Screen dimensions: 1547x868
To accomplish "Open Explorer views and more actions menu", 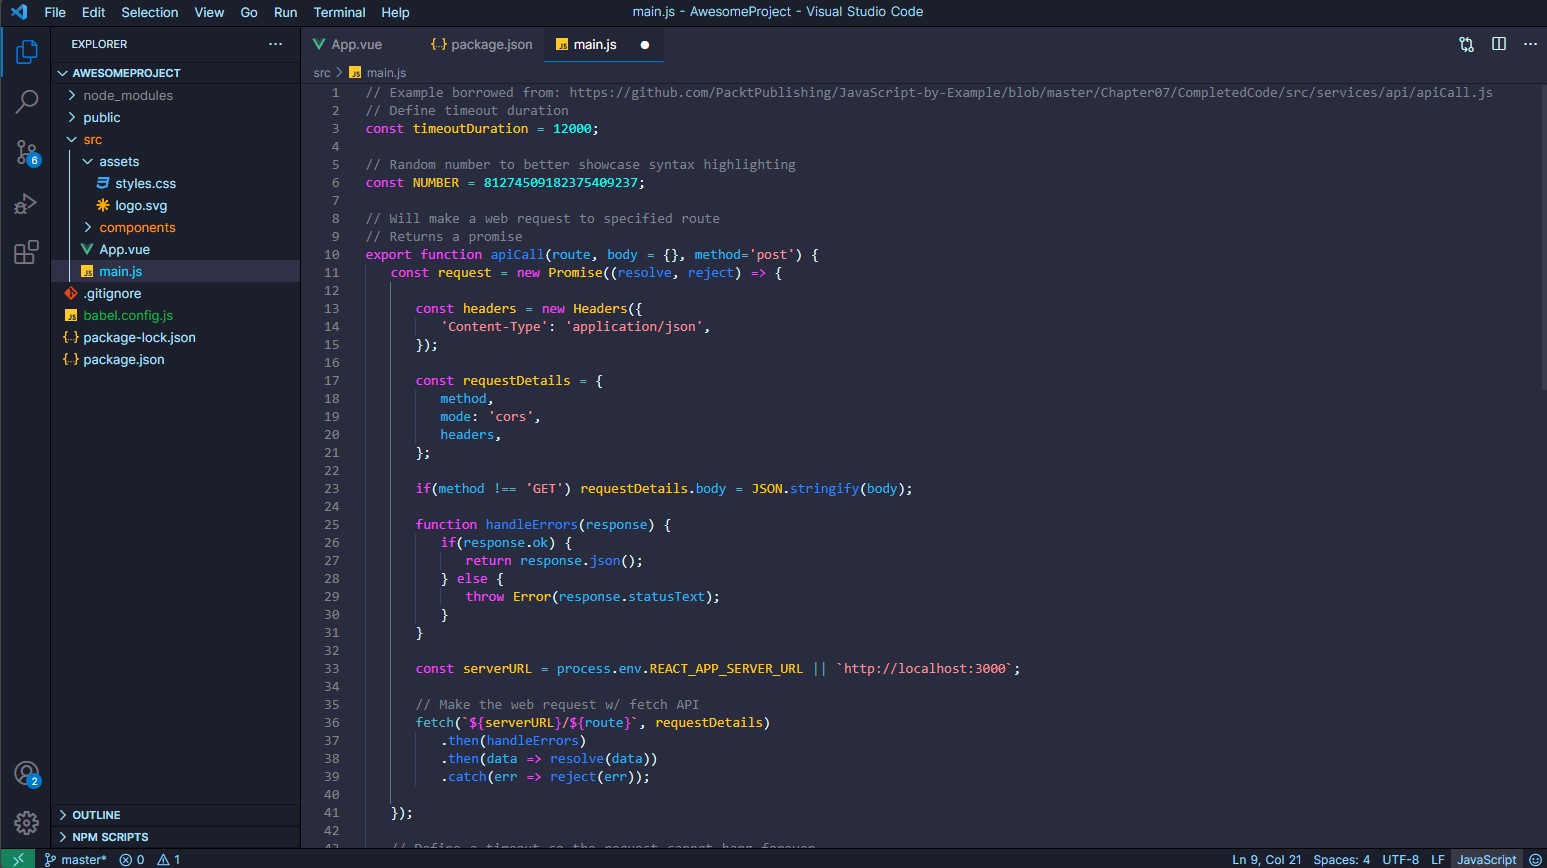I will (275, 44).
